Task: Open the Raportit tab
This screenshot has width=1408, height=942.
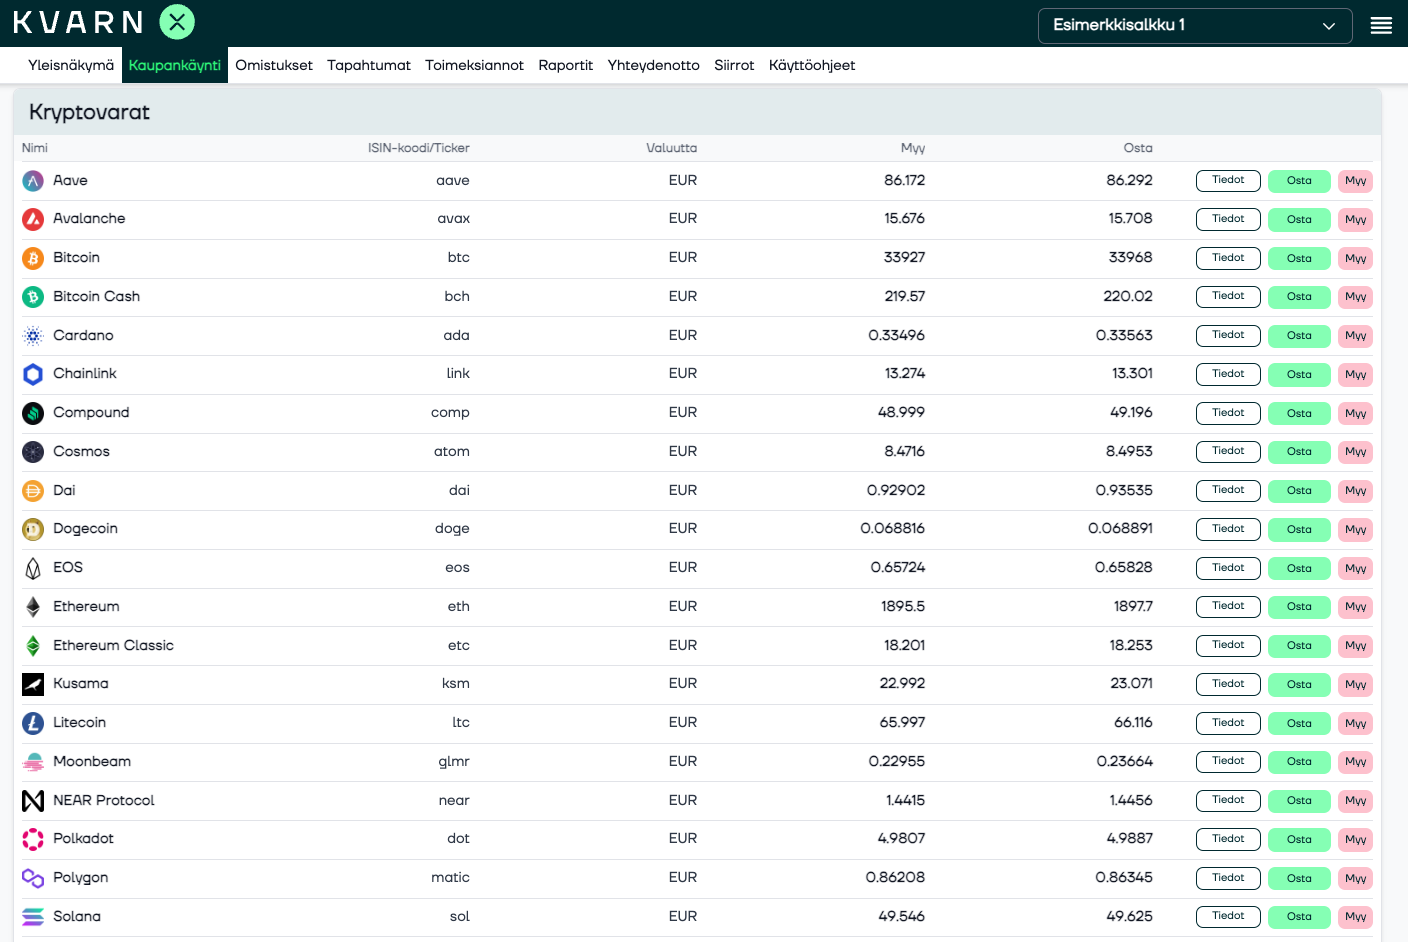Action: [x=566, y=65]
